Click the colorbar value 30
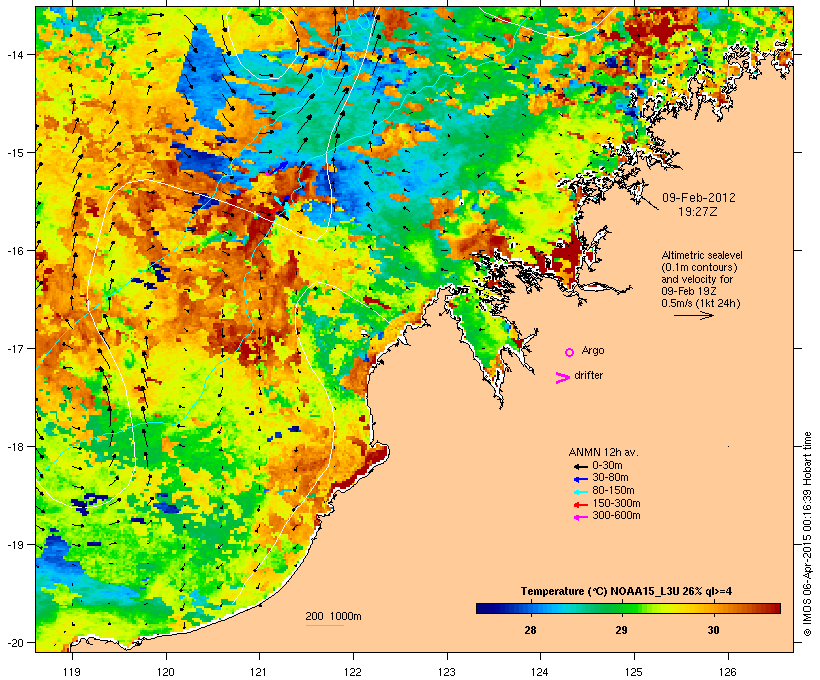The height and width of the screenshot is (680, 820). click(x=713, y=630)
